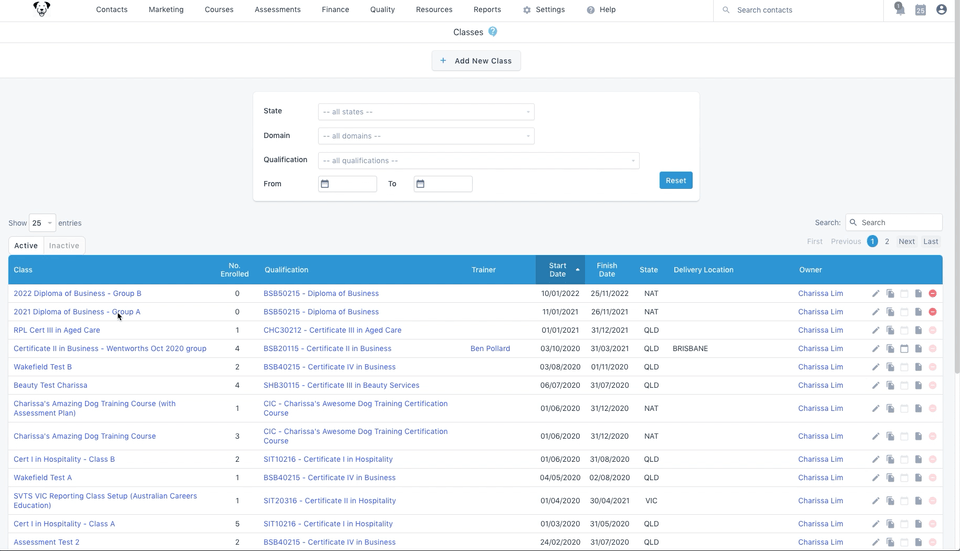This screenshot has height=551, width=960.
Task: Sort table by Owner column header
Action: 810,269
